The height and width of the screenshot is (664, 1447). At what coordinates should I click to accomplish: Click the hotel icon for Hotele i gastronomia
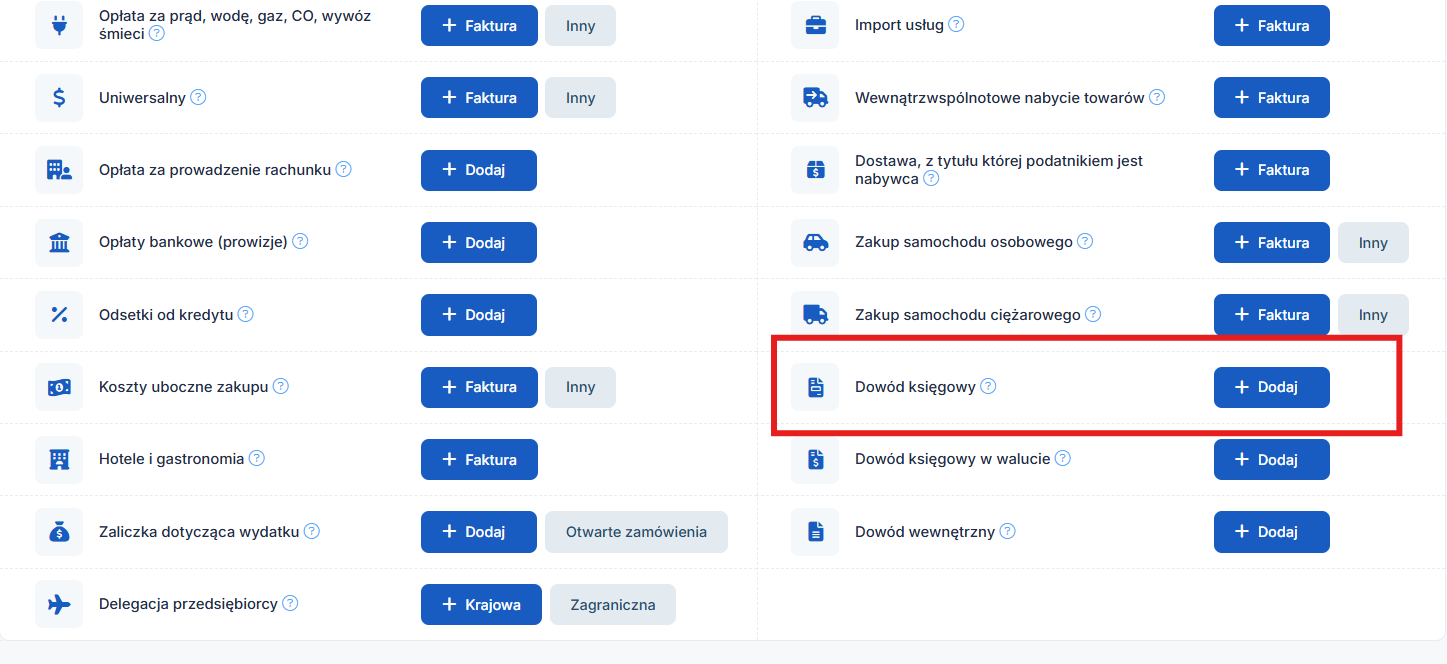[59, 459]
